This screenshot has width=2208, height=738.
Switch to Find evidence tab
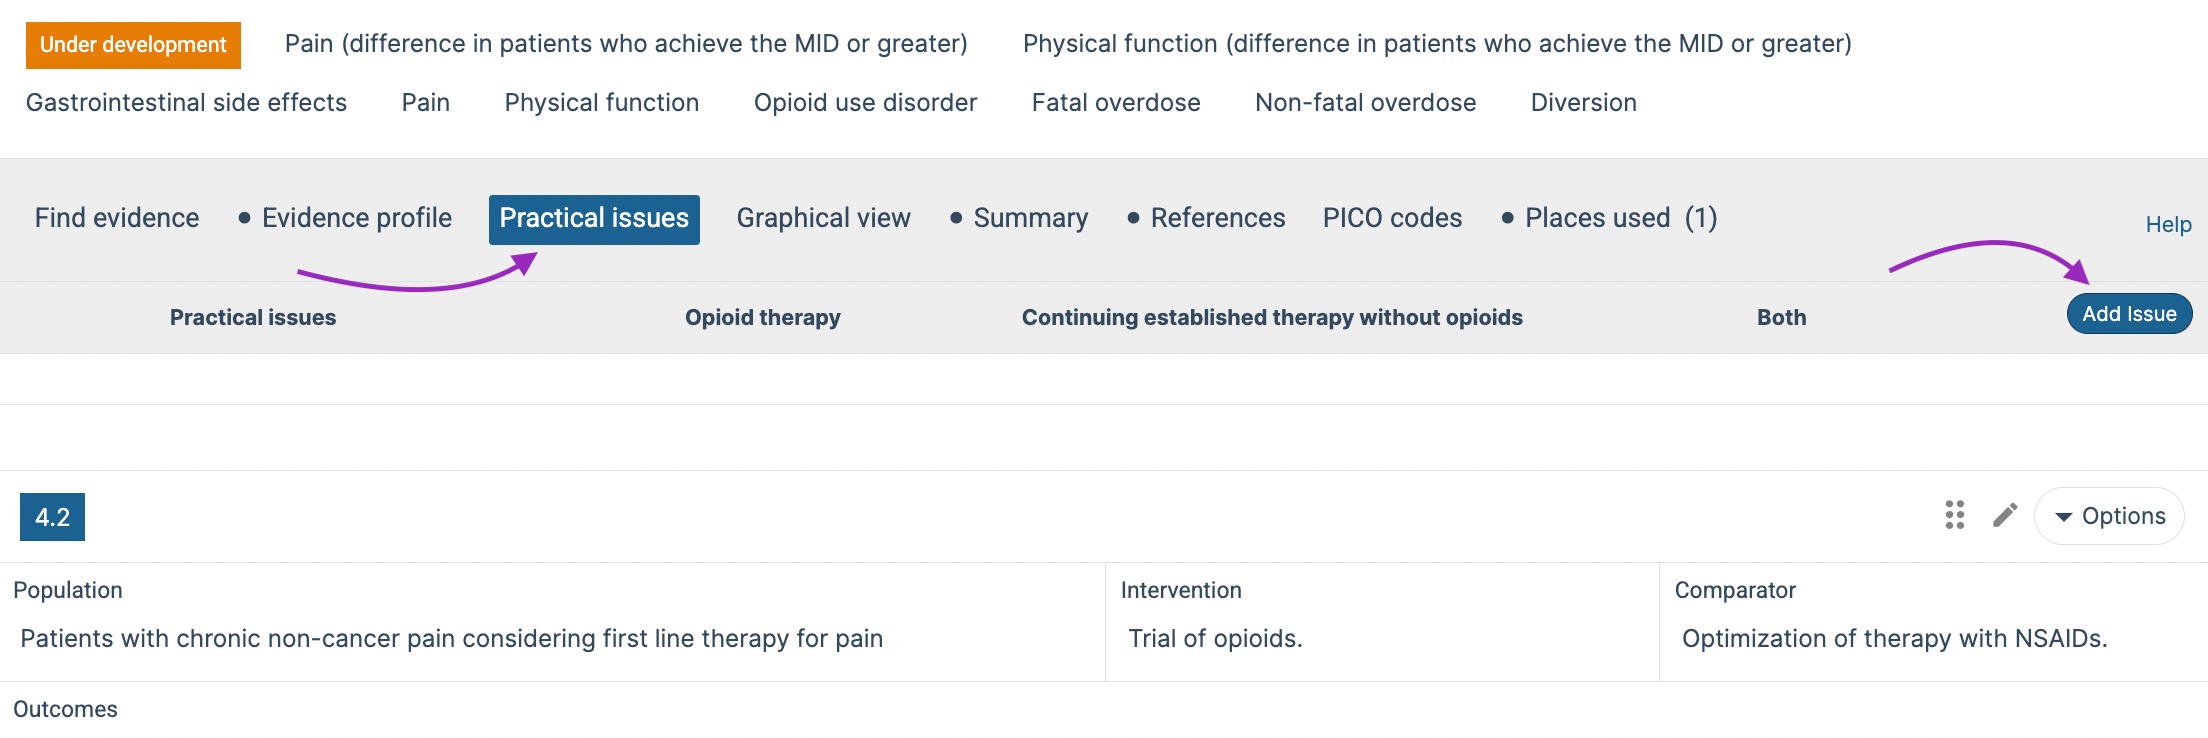[x=117, y=218]
